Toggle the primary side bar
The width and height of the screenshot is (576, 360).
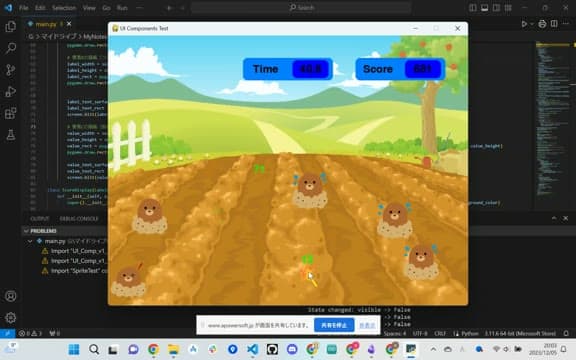(473, 8)
